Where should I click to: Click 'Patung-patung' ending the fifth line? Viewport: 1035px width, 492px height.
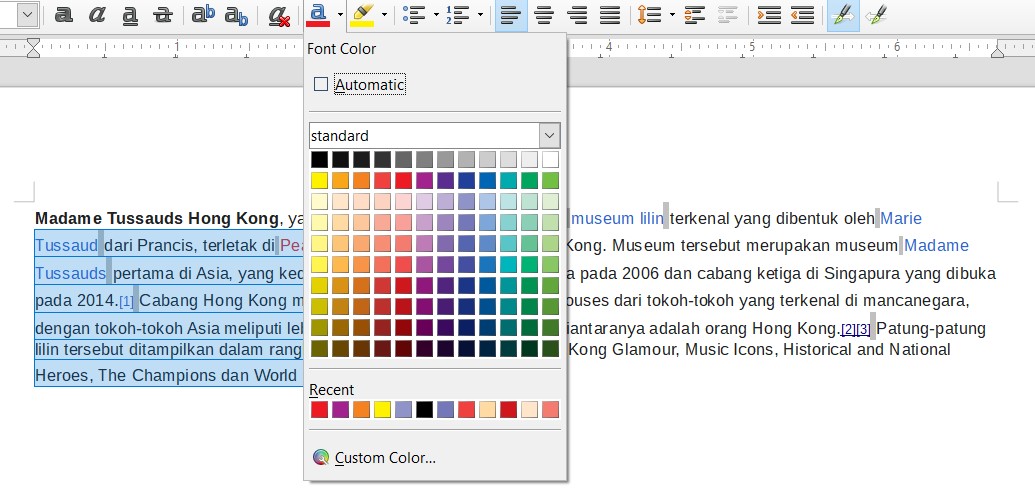931,329
